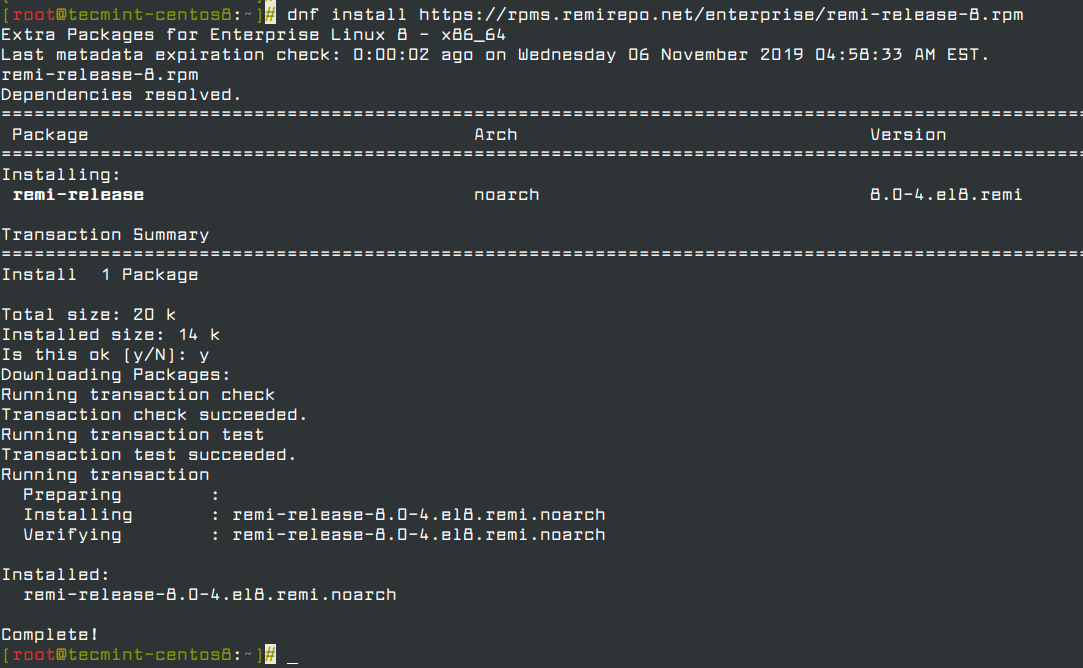Click the 'Installed size: 14 k' line

[110, 335]
